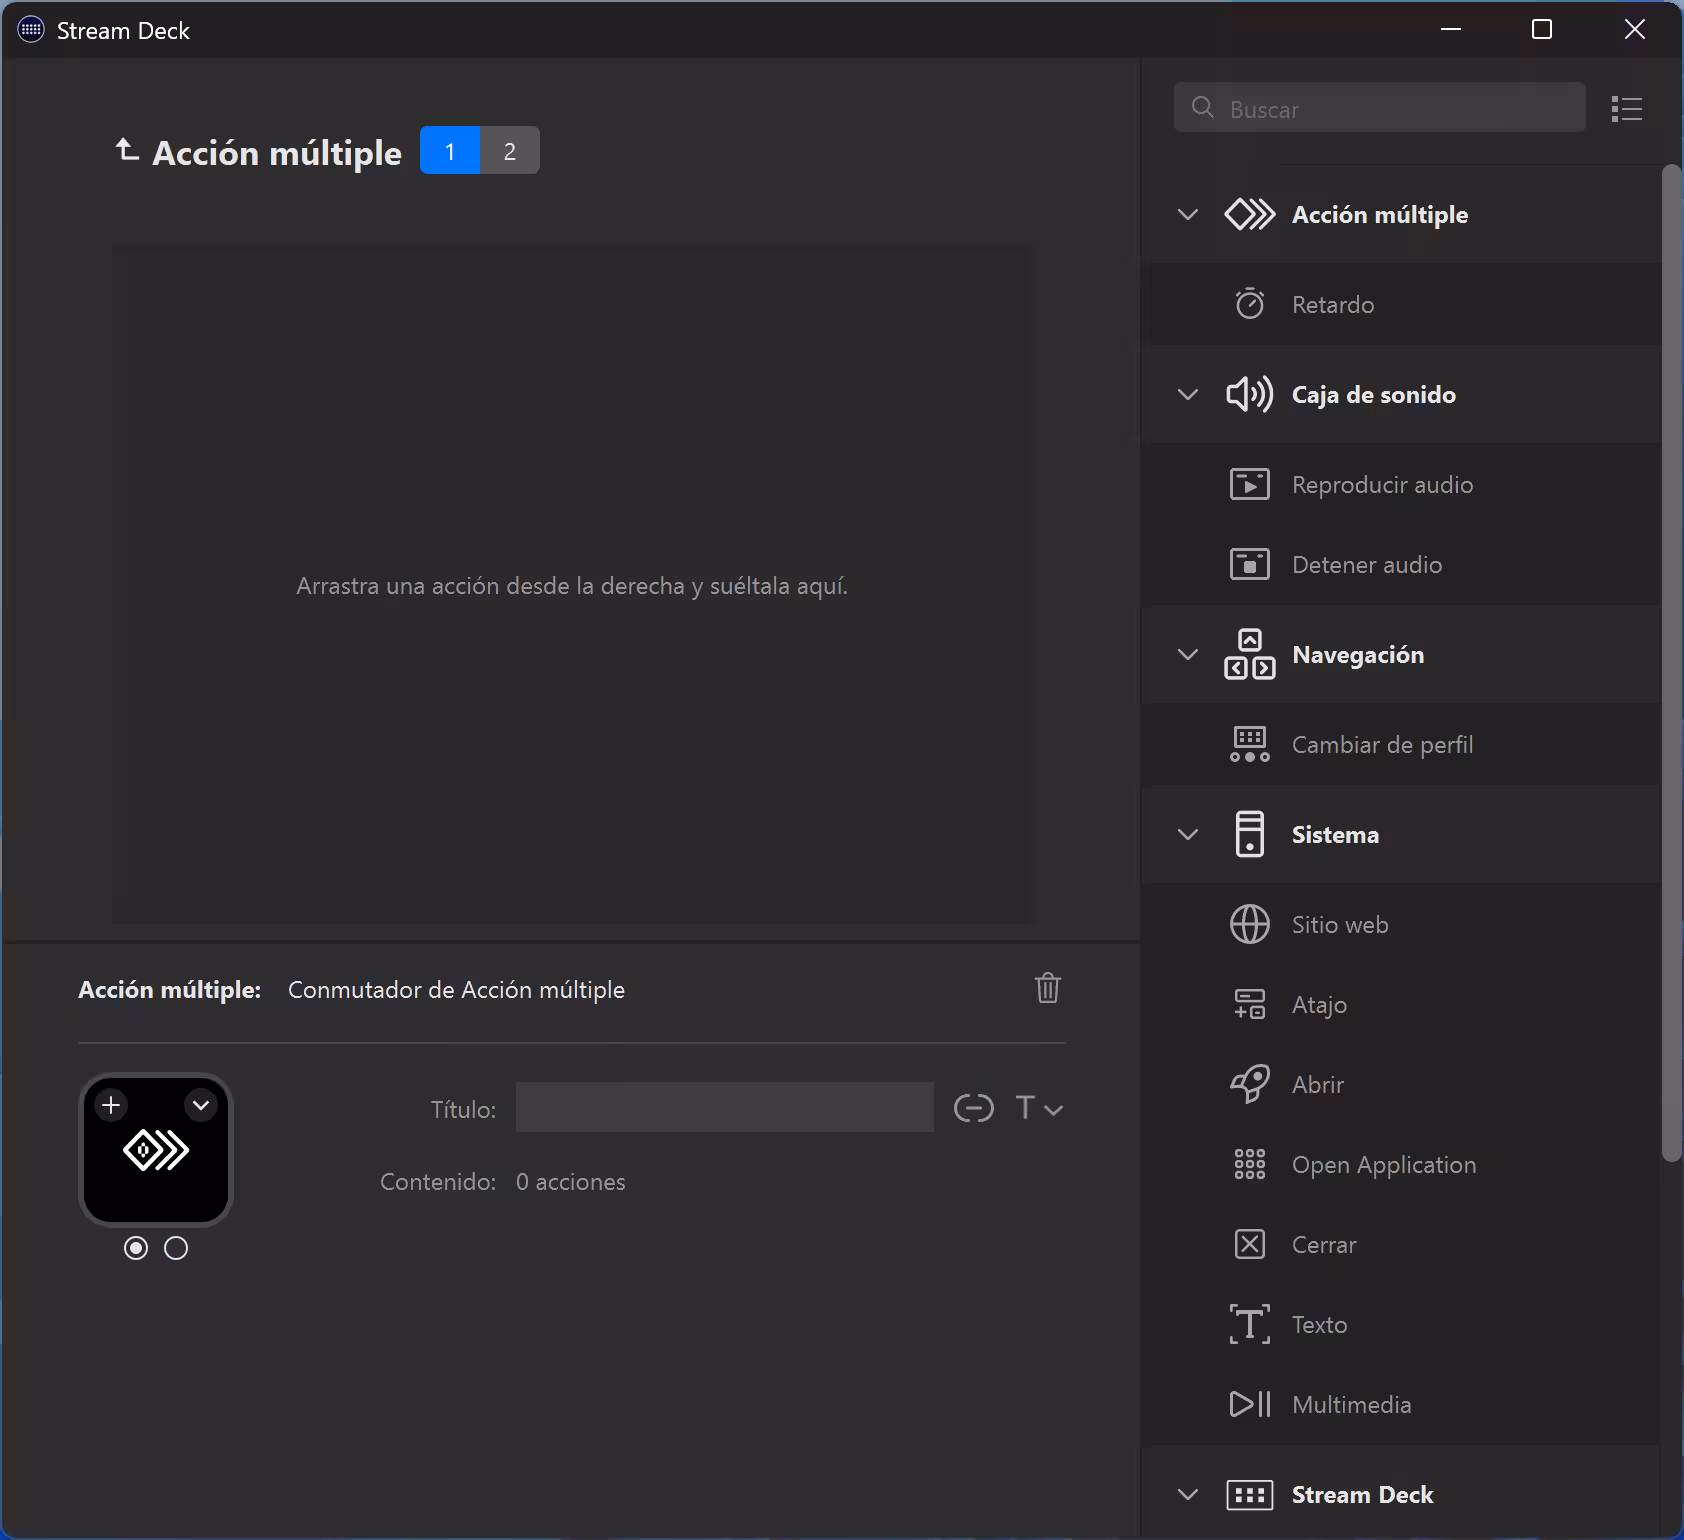Click the Open Application label
Screen dimensions: 1684x1540
[x=1384, y=1165]
